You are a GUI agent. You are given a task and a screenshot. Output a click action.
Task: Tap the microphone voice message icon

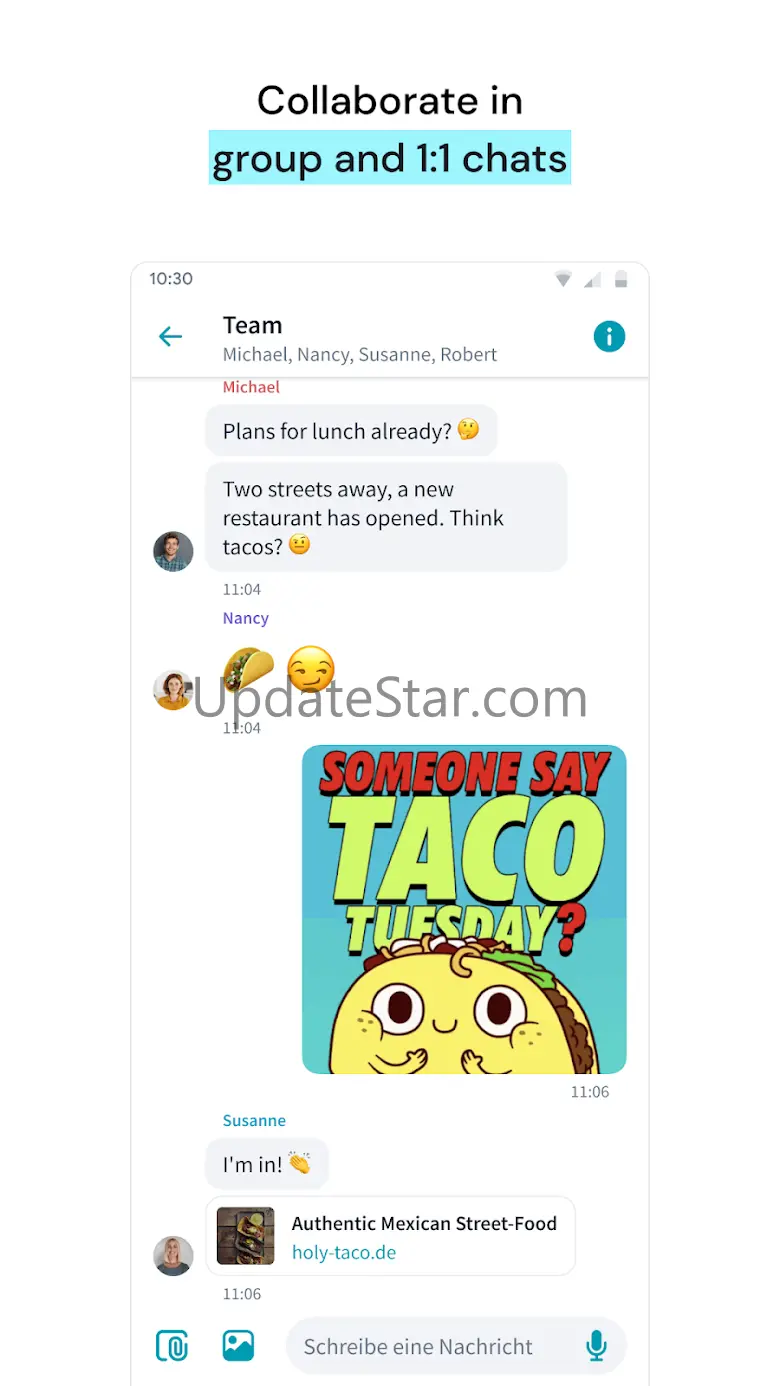point(596,1346)
